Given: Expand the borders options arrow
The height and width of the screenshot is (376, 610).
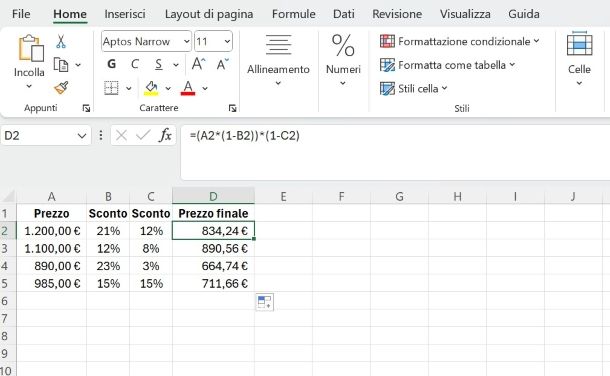Looking at the screenshot, I should pyautogui.click(x=129, y=89).
